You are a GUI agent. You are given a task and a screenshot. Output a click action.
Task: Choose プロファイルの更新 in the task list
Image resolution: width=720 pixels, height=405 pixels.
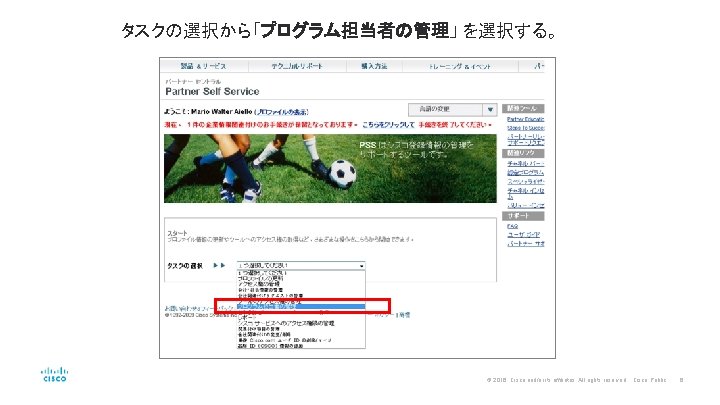(260, 278)
